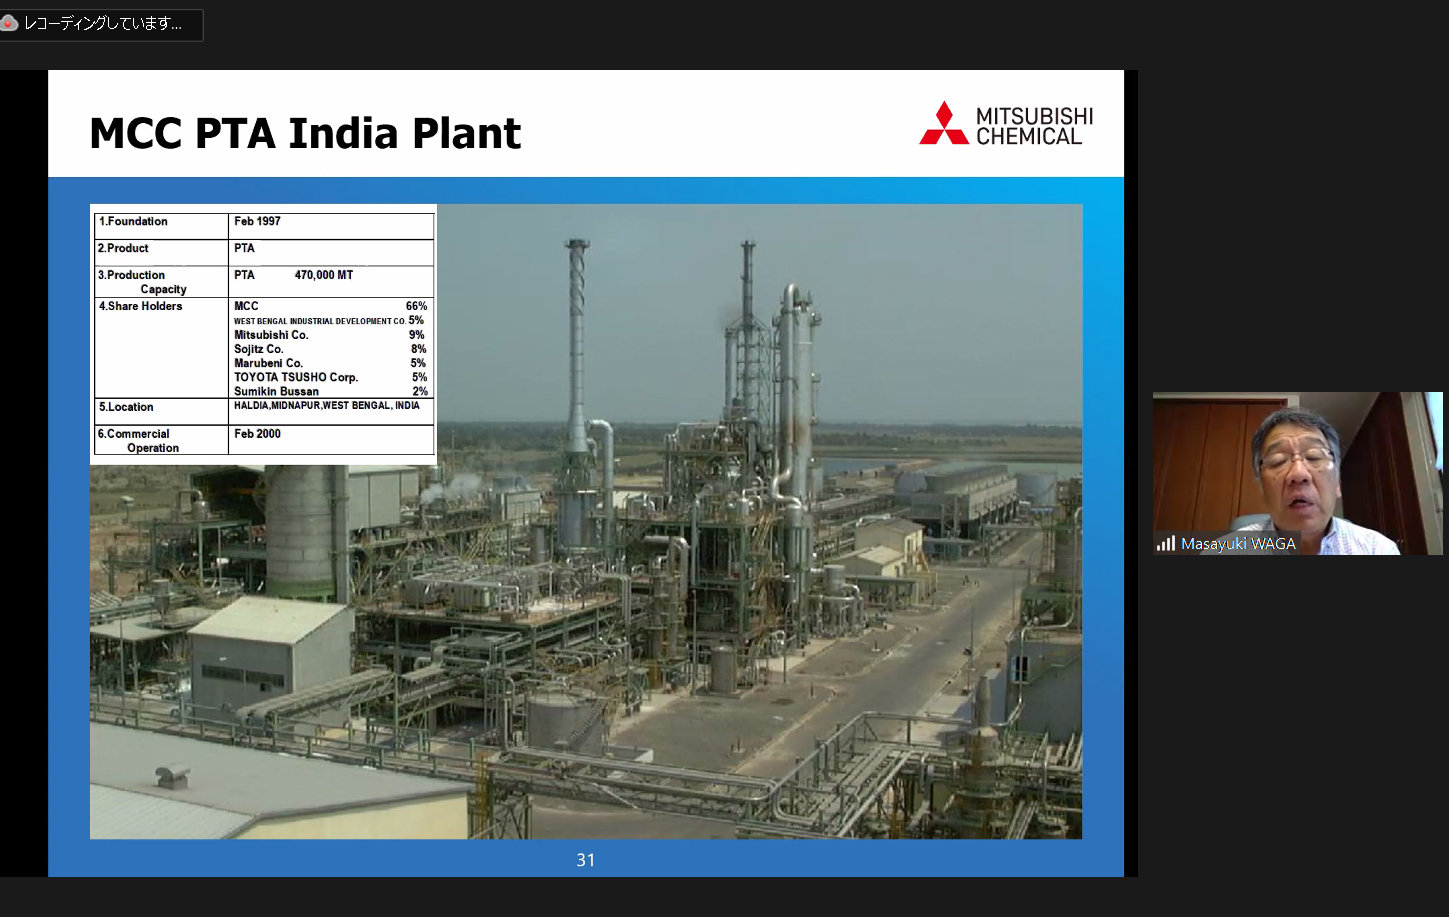Image resolution: width=1449 pixels, height=917 pixels.
Task: Click the recording status label
Action: (x=103, y=23)
